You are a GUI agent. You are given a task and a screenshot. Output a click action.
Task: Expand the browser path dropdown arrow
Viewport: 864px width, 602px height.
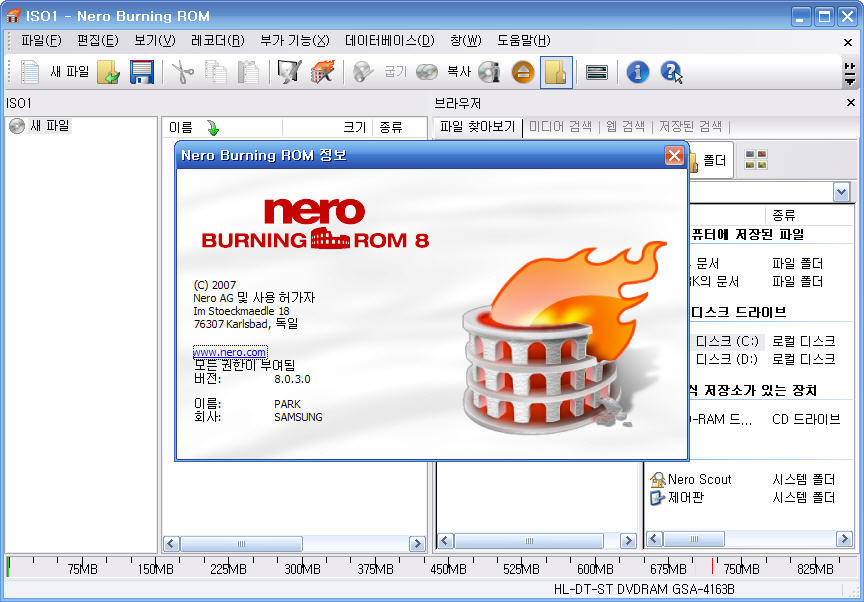(x=841, y=192)
